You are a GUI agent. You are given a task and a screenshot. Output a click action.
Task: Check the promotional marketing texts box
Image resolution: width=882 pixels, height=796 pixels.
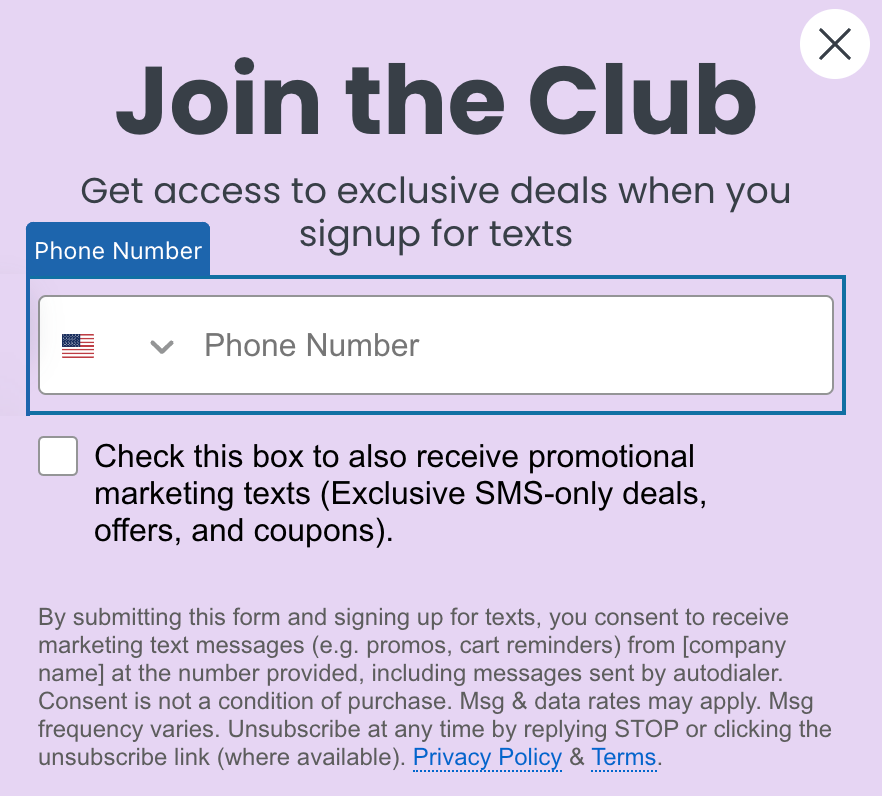tap(57, 456)
